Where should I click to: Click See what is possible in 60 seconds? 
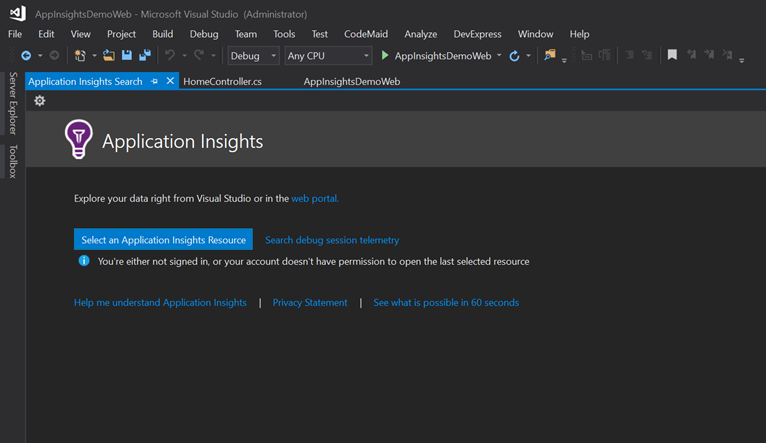(446, 302)
